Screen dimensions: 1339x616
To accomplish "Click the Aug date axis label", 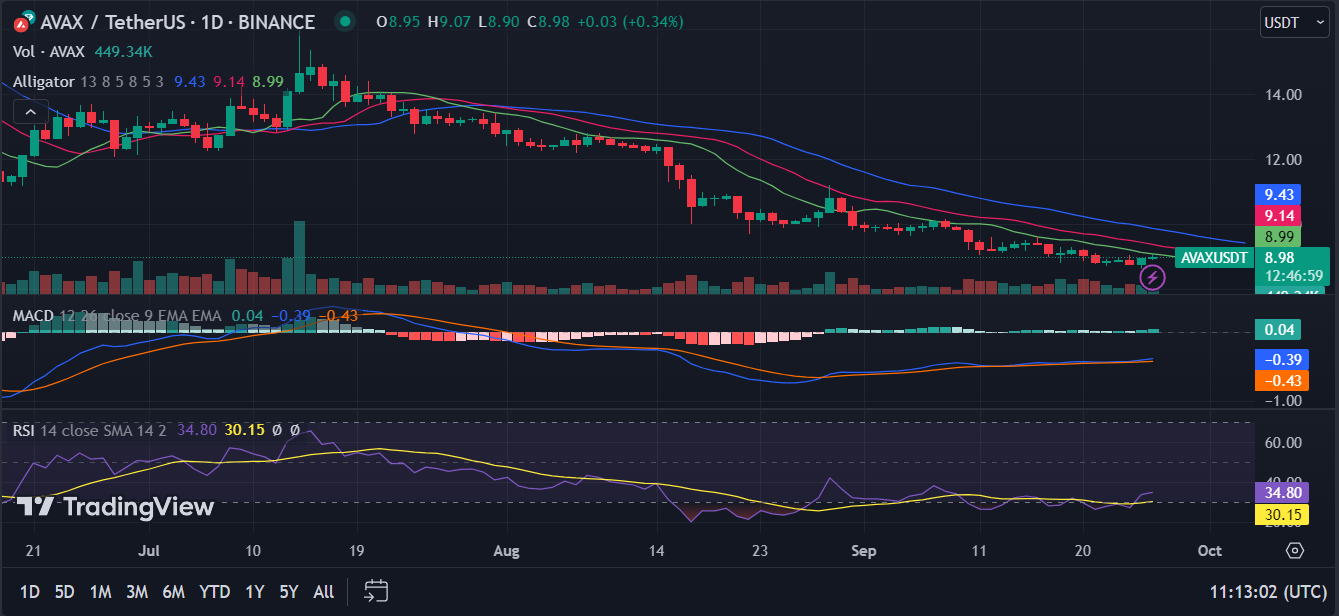I will 508,550.
